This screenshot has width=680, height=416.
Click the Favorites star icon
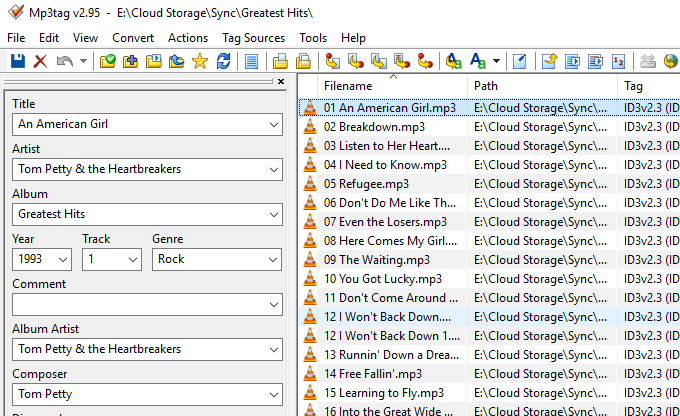pyautogui.click(x=200, y=61)
